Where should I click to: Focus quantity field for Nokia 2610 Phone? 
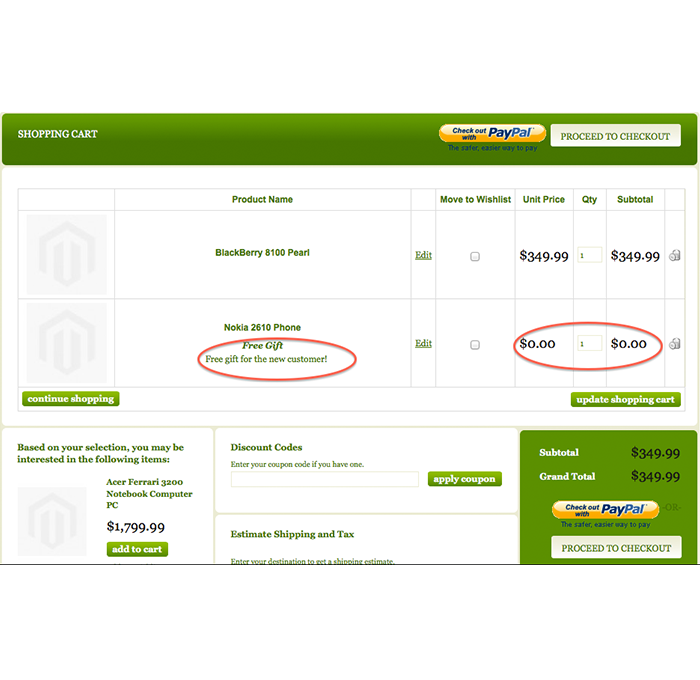tap(589, 343)
